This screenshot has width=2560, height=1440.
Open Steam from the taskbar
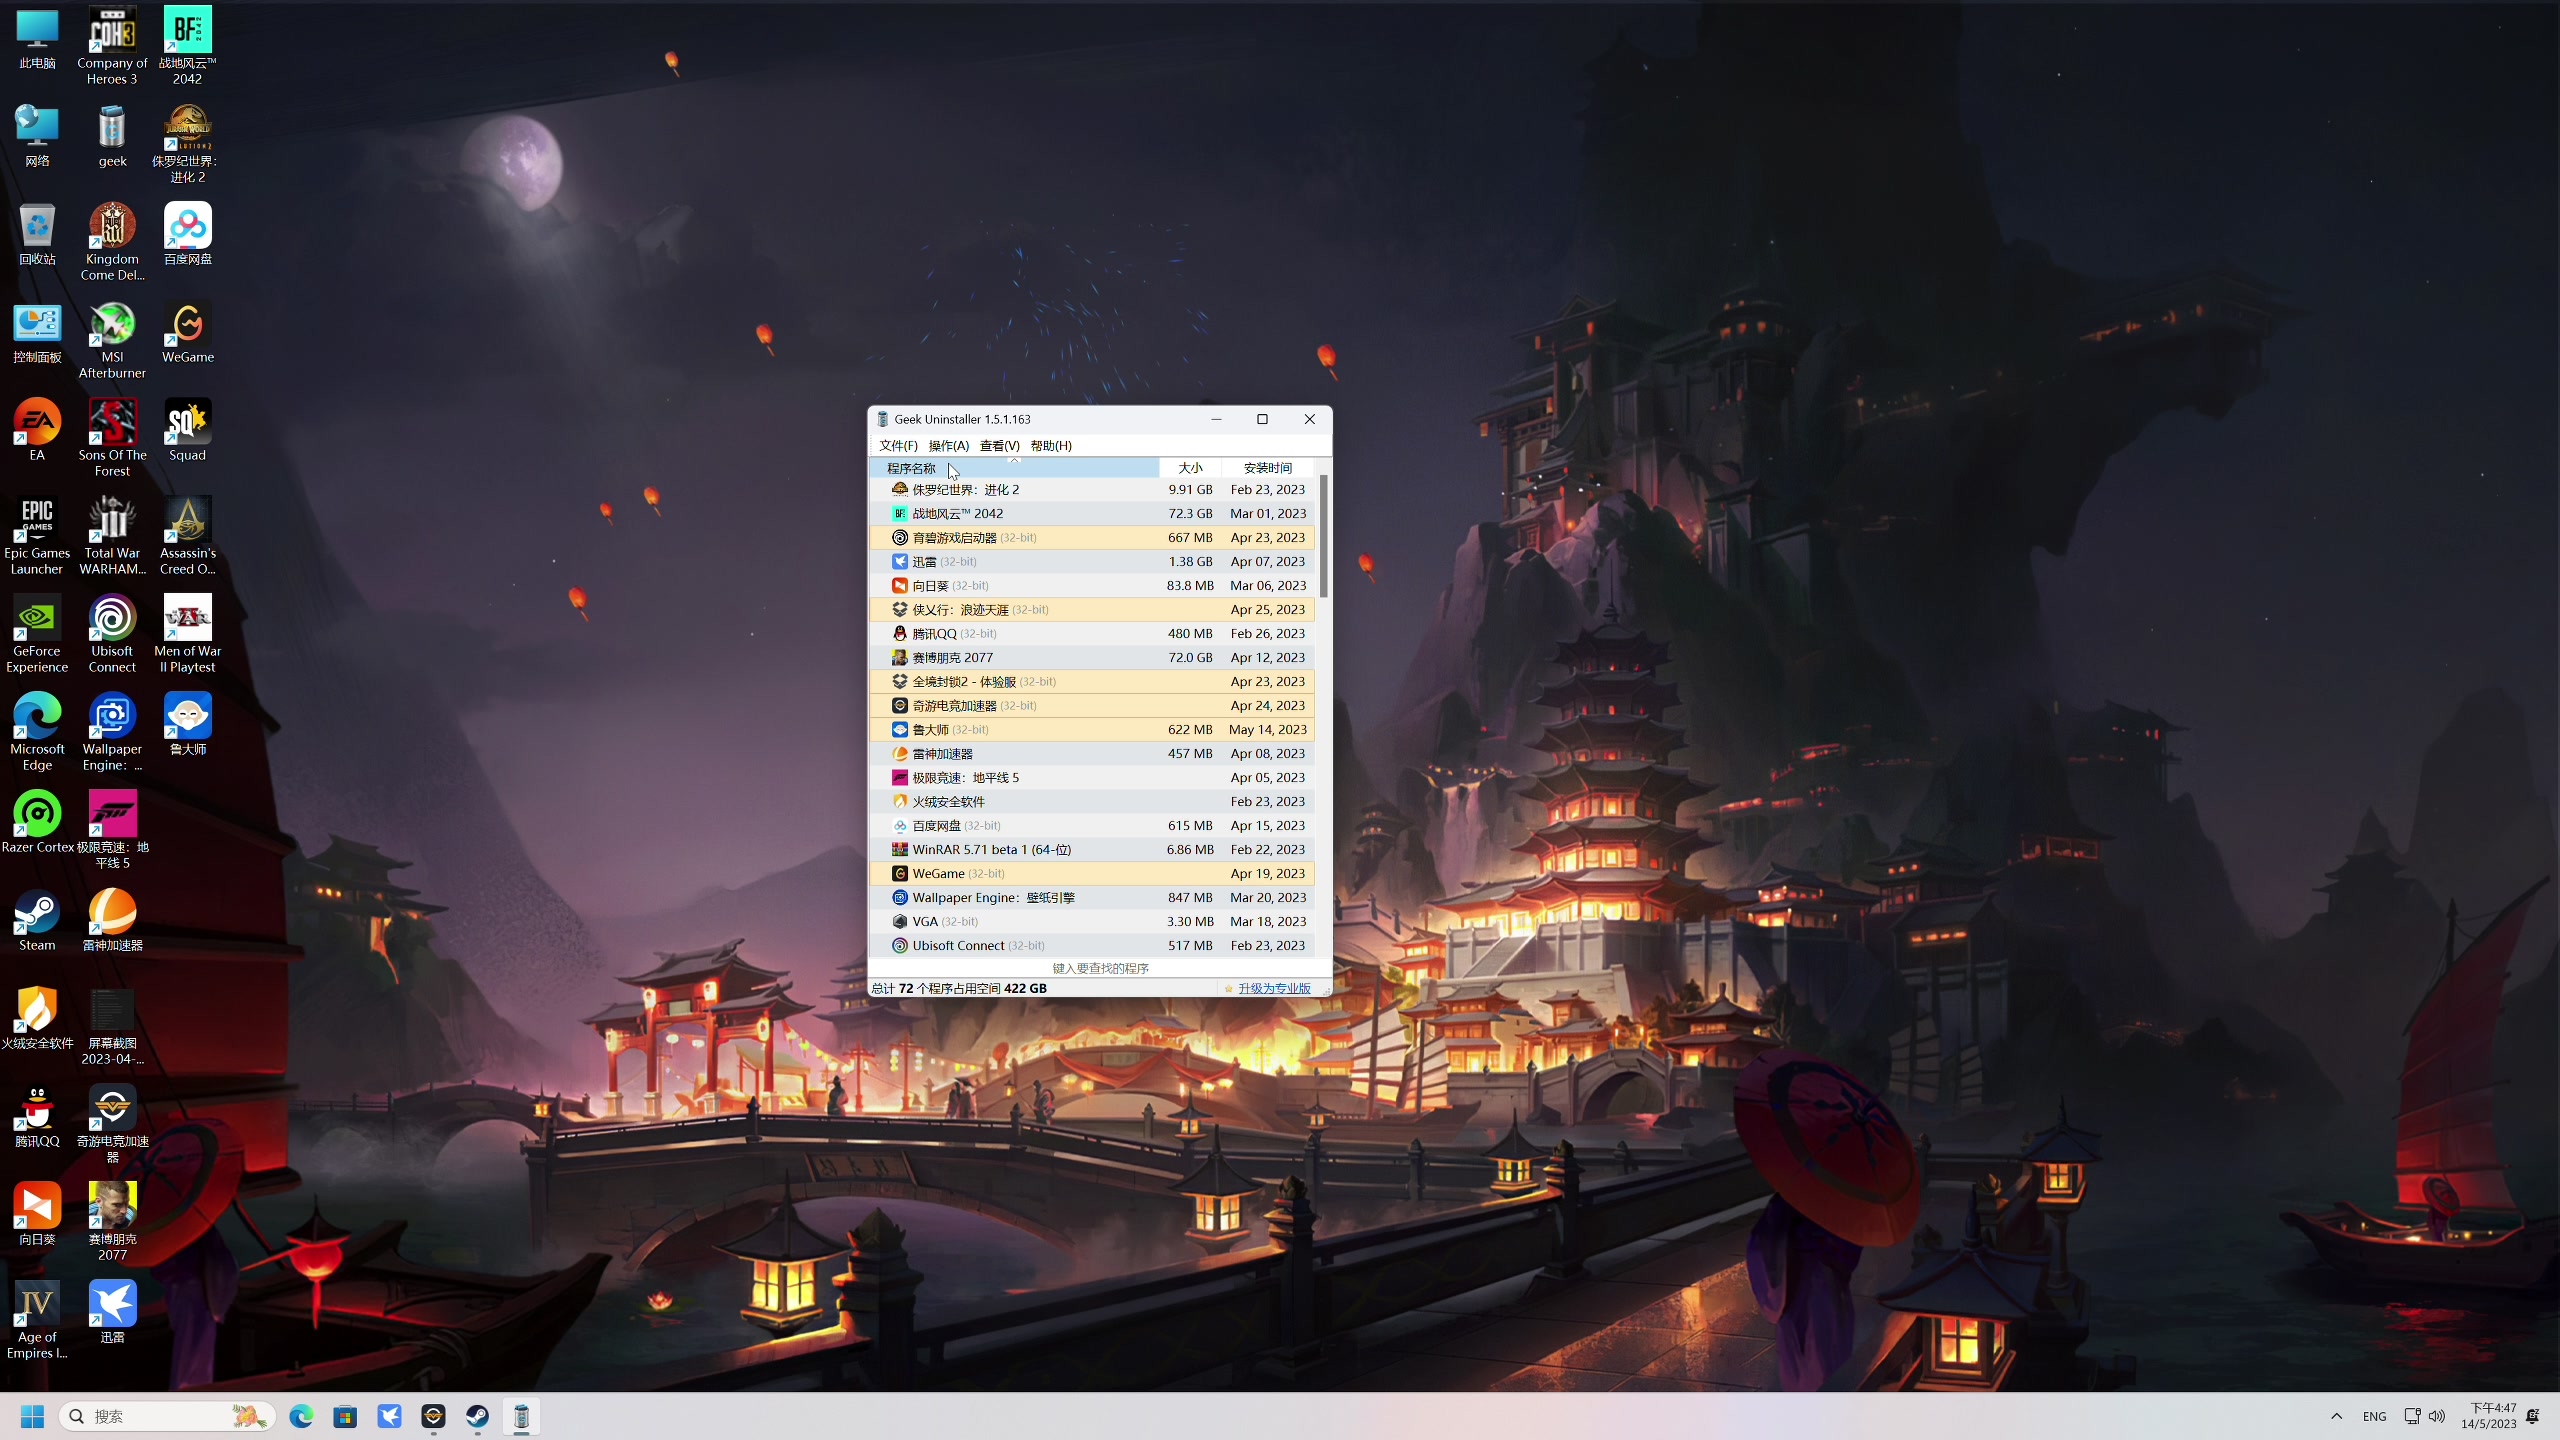(x=477, y=1416)
